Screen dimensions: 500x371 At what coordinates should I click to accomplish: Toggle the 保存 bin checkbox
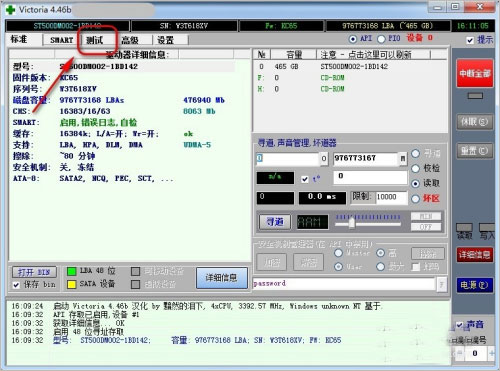click(x=16, y=285)
